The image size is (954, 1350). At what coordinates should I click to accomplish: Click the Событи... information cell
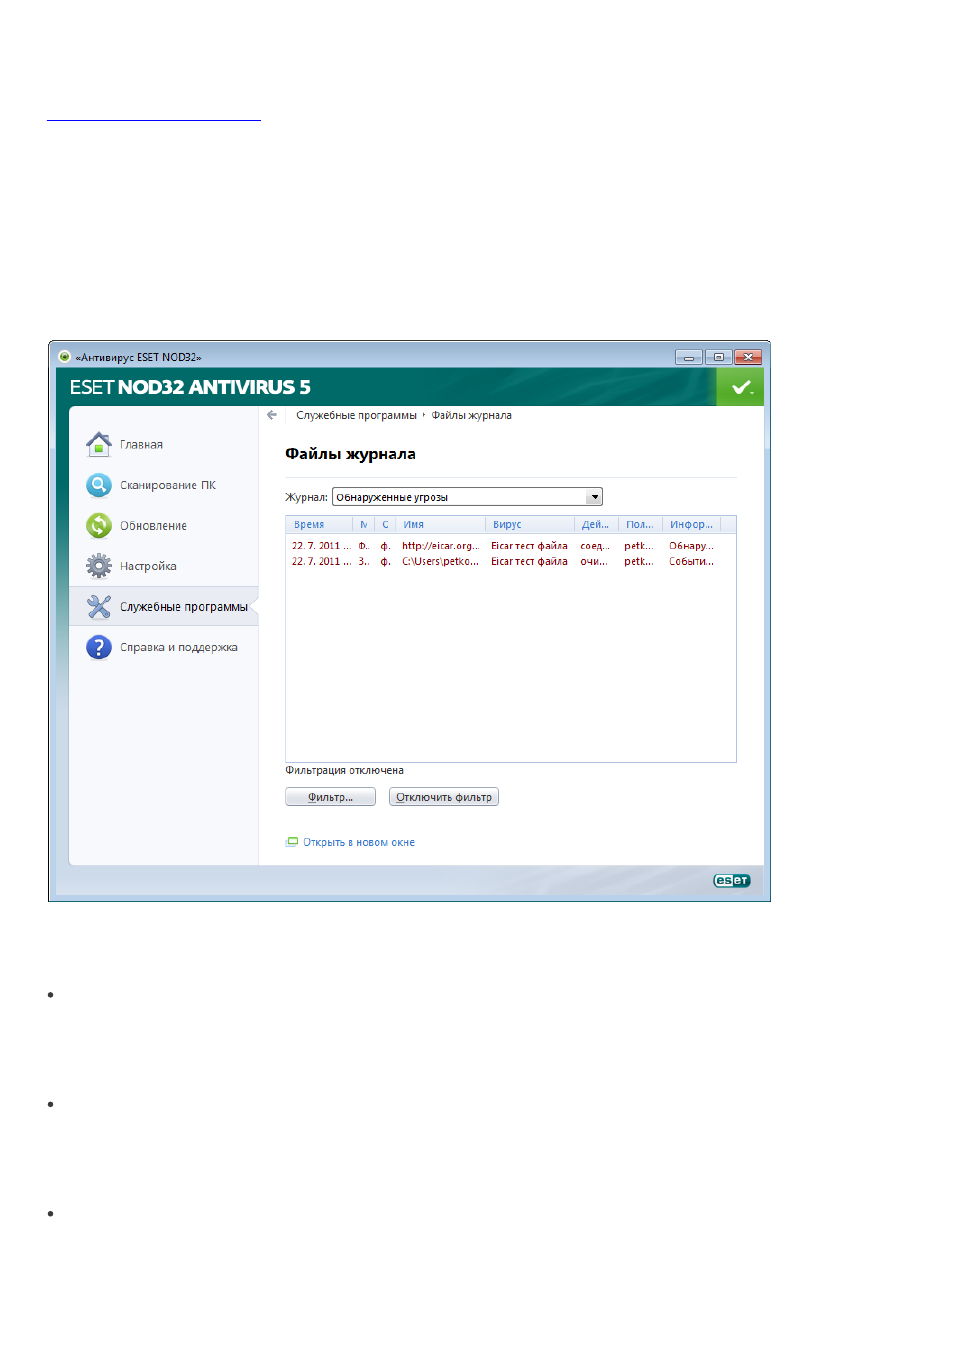click(692, 561)
